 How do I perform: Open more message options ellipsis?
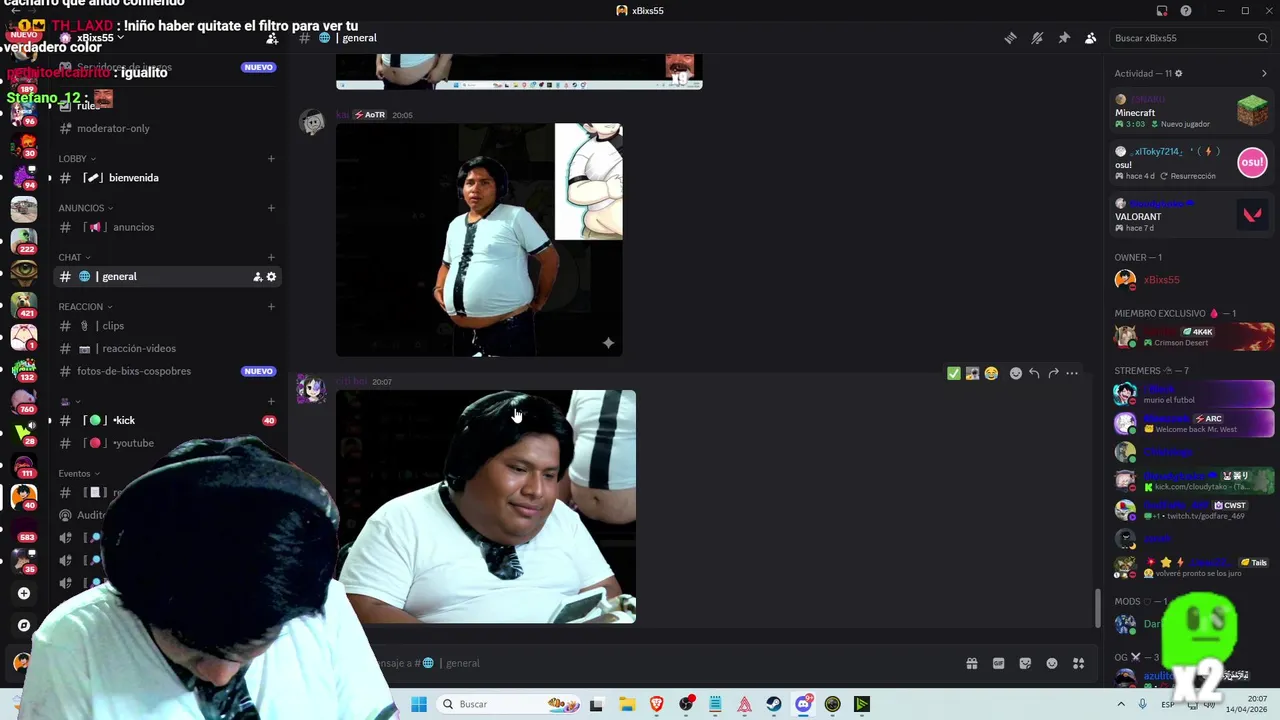pyautogui.click(x=1072, y=374)
